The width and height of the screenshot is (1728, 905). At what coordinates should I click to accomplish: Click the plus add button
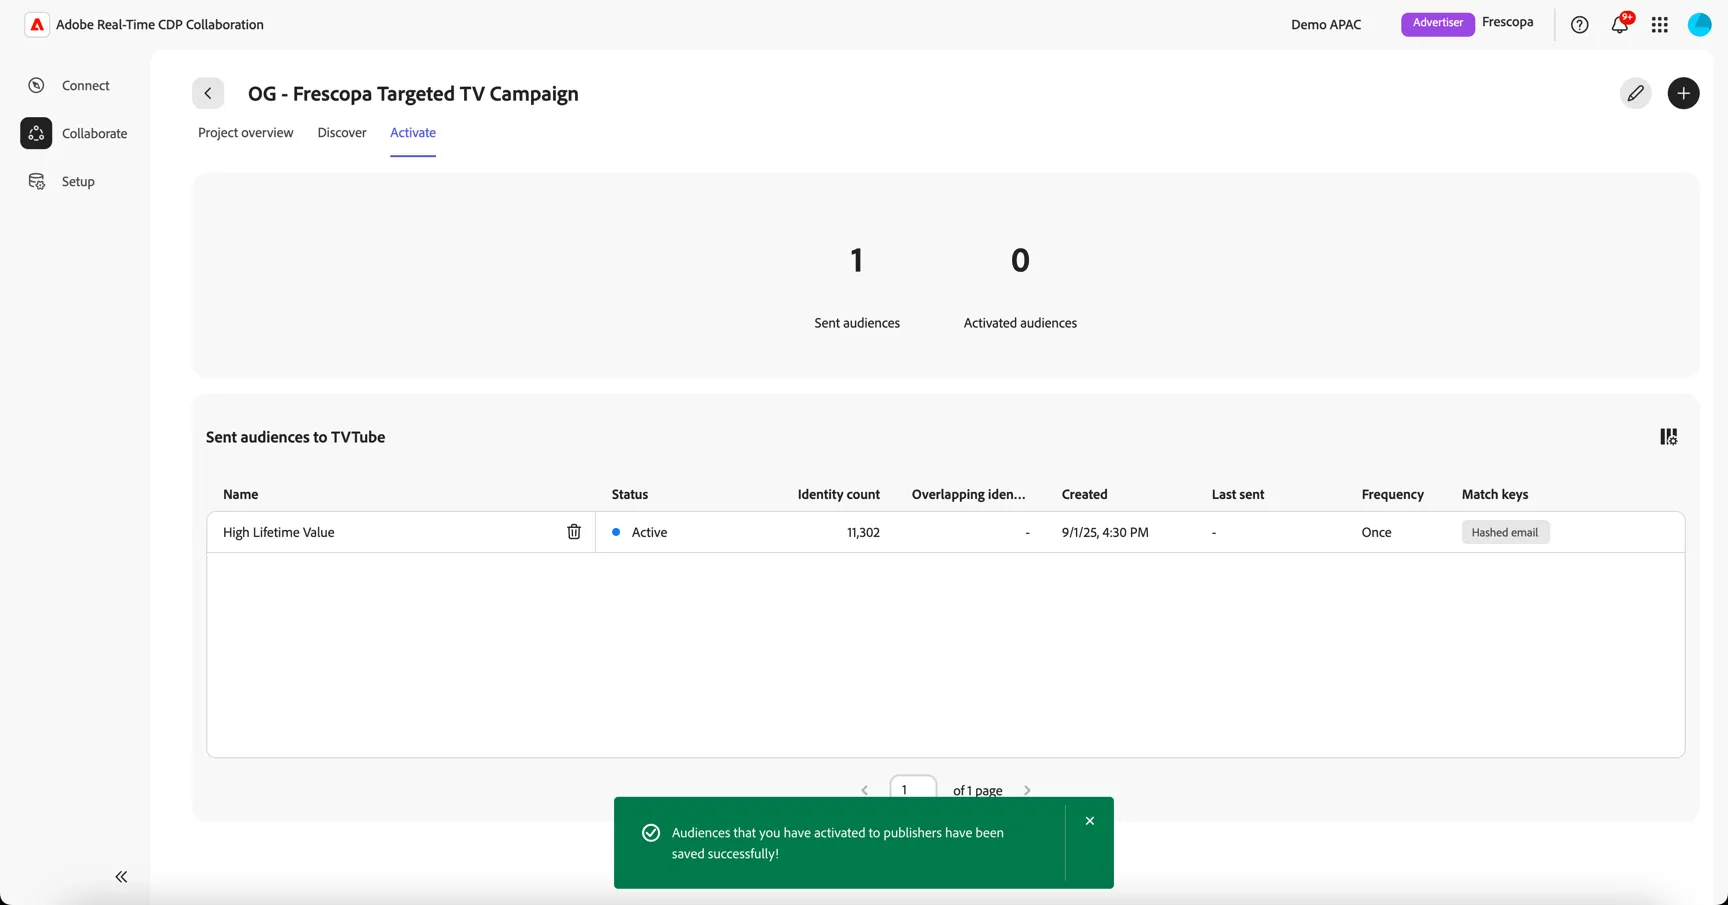[1684, 93]
